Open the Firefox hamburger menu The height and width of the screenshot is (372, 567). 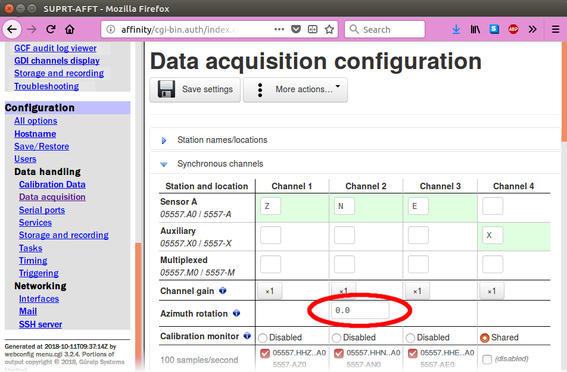tap(556, 29)
